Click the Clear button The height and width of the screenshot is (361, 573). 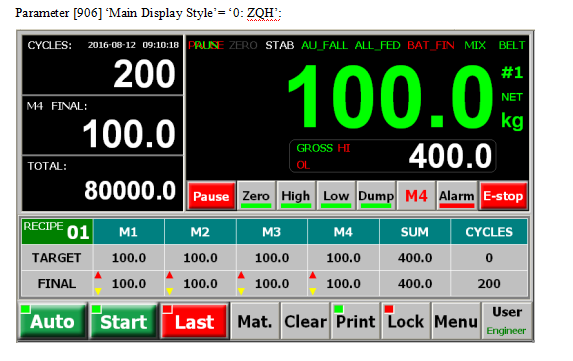[306, 321]
